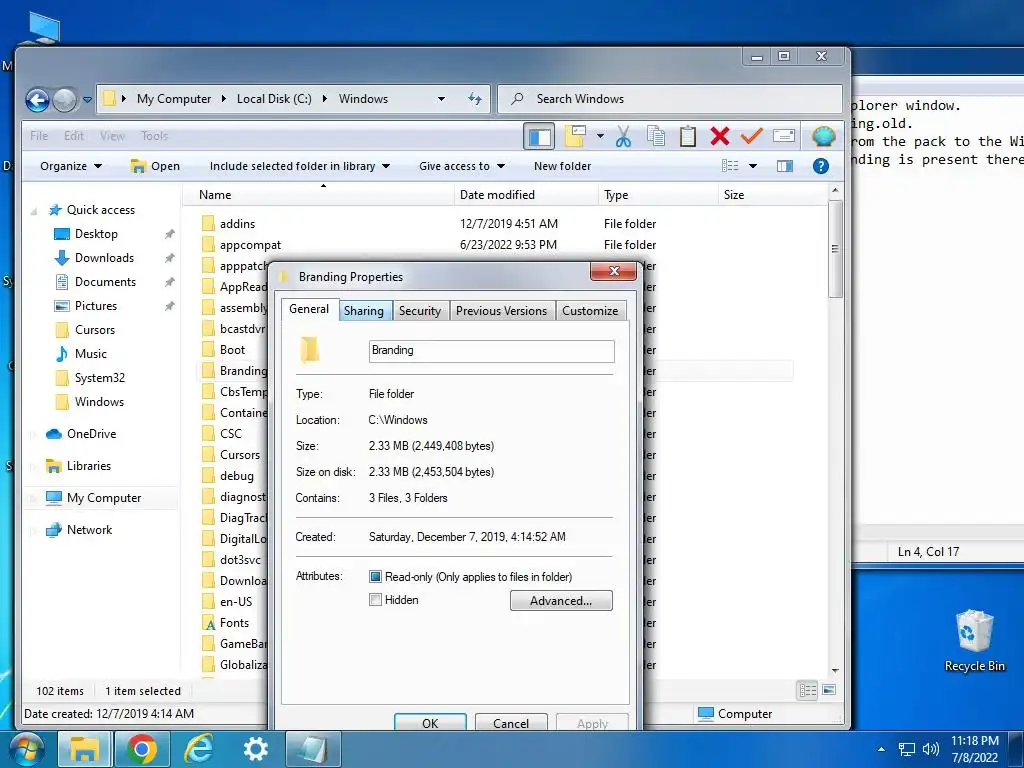Open the Recycle Bin on the desktop

pos(974,641)
